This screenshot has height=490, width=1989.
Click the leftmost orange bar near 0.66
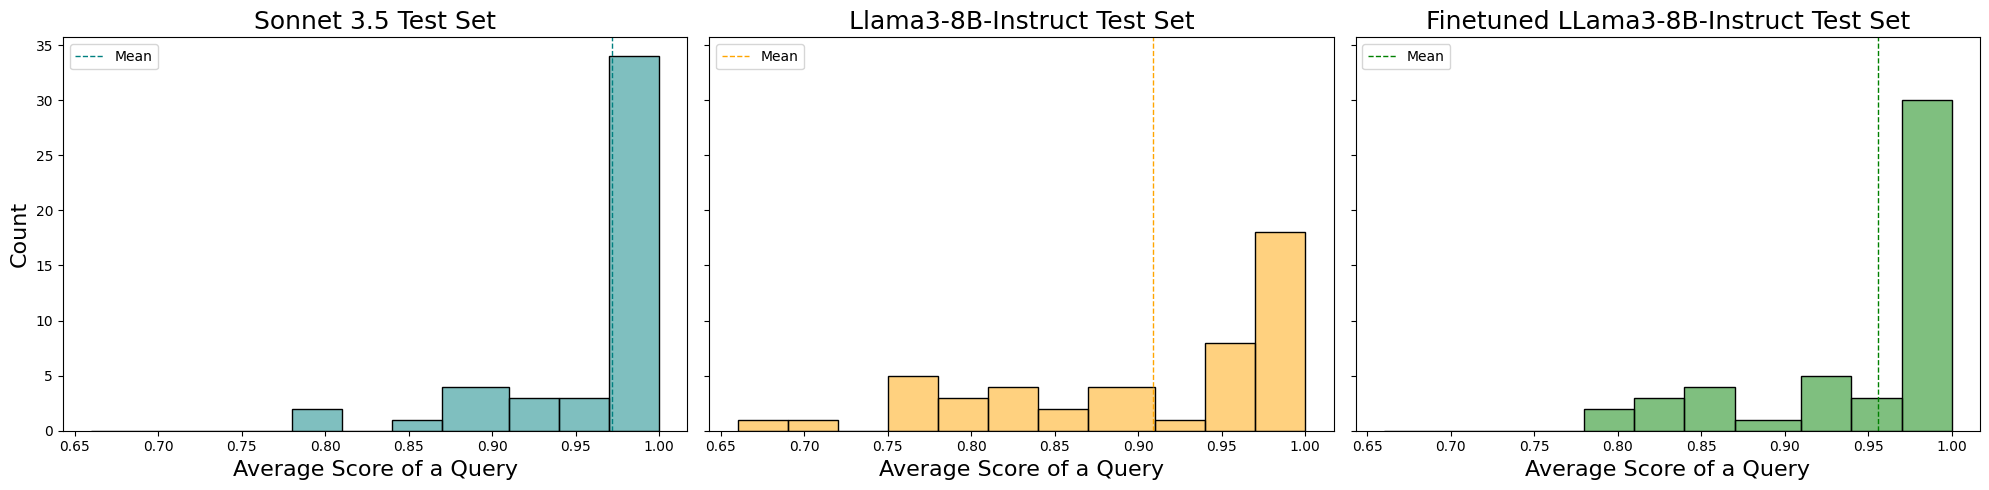click(762, 425)
